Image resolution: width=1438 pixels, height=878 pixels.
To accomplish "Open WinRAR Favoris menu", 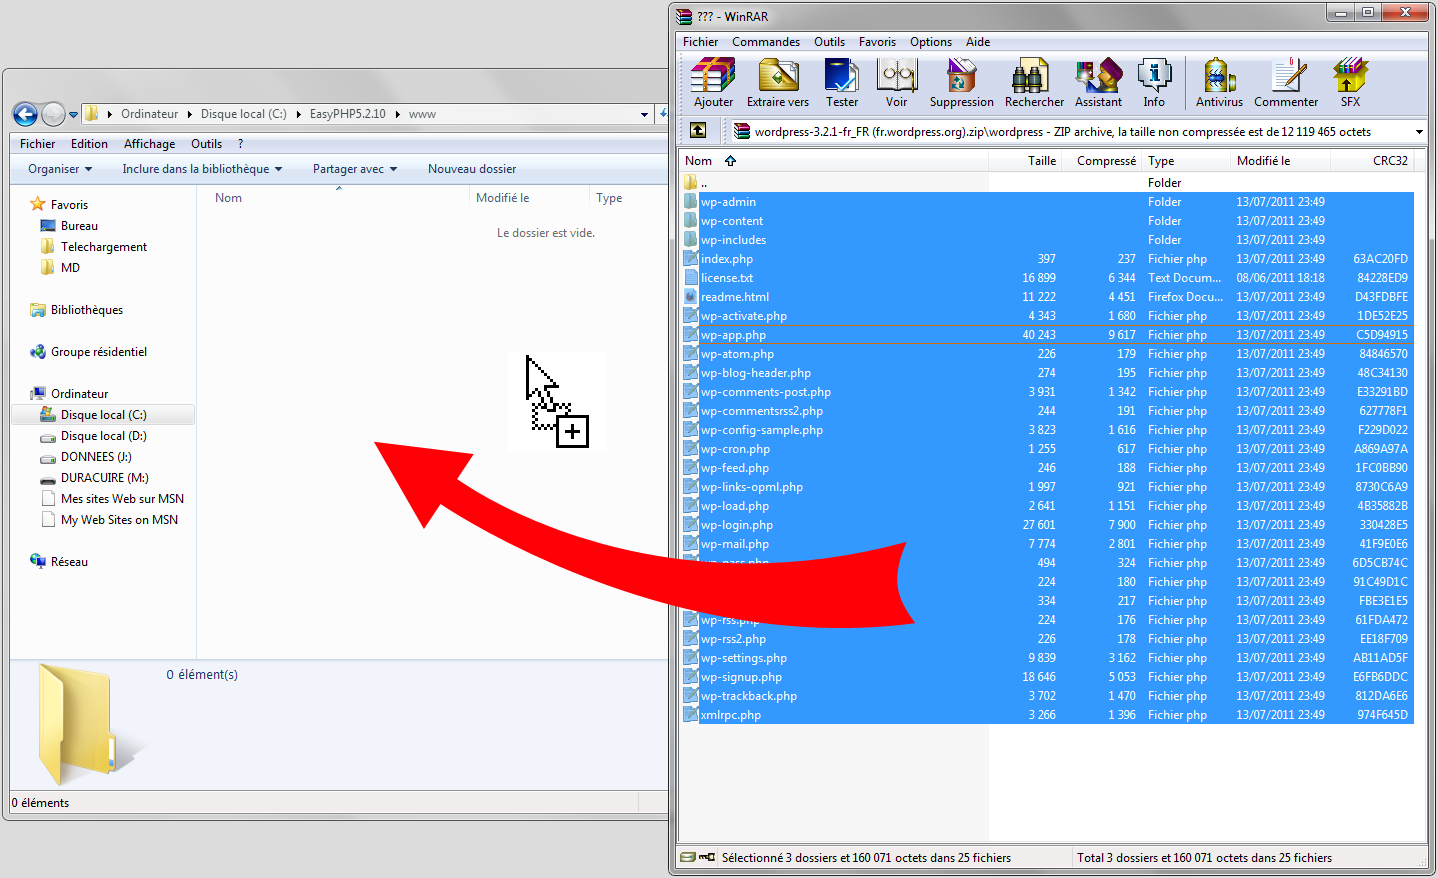I will (x=877, y=42).
